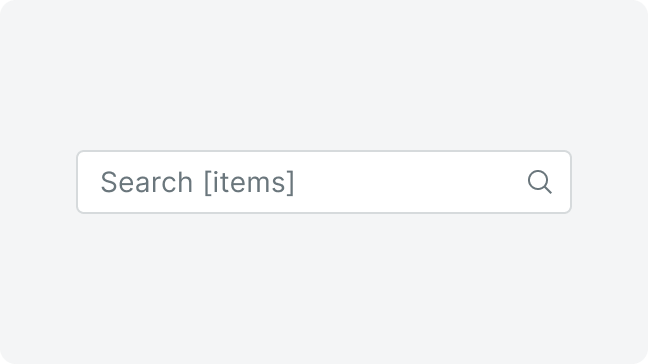Screen dimensions: 648x364
Task: Click the word 'Search' in the field
Action: [x=147, y=182]
